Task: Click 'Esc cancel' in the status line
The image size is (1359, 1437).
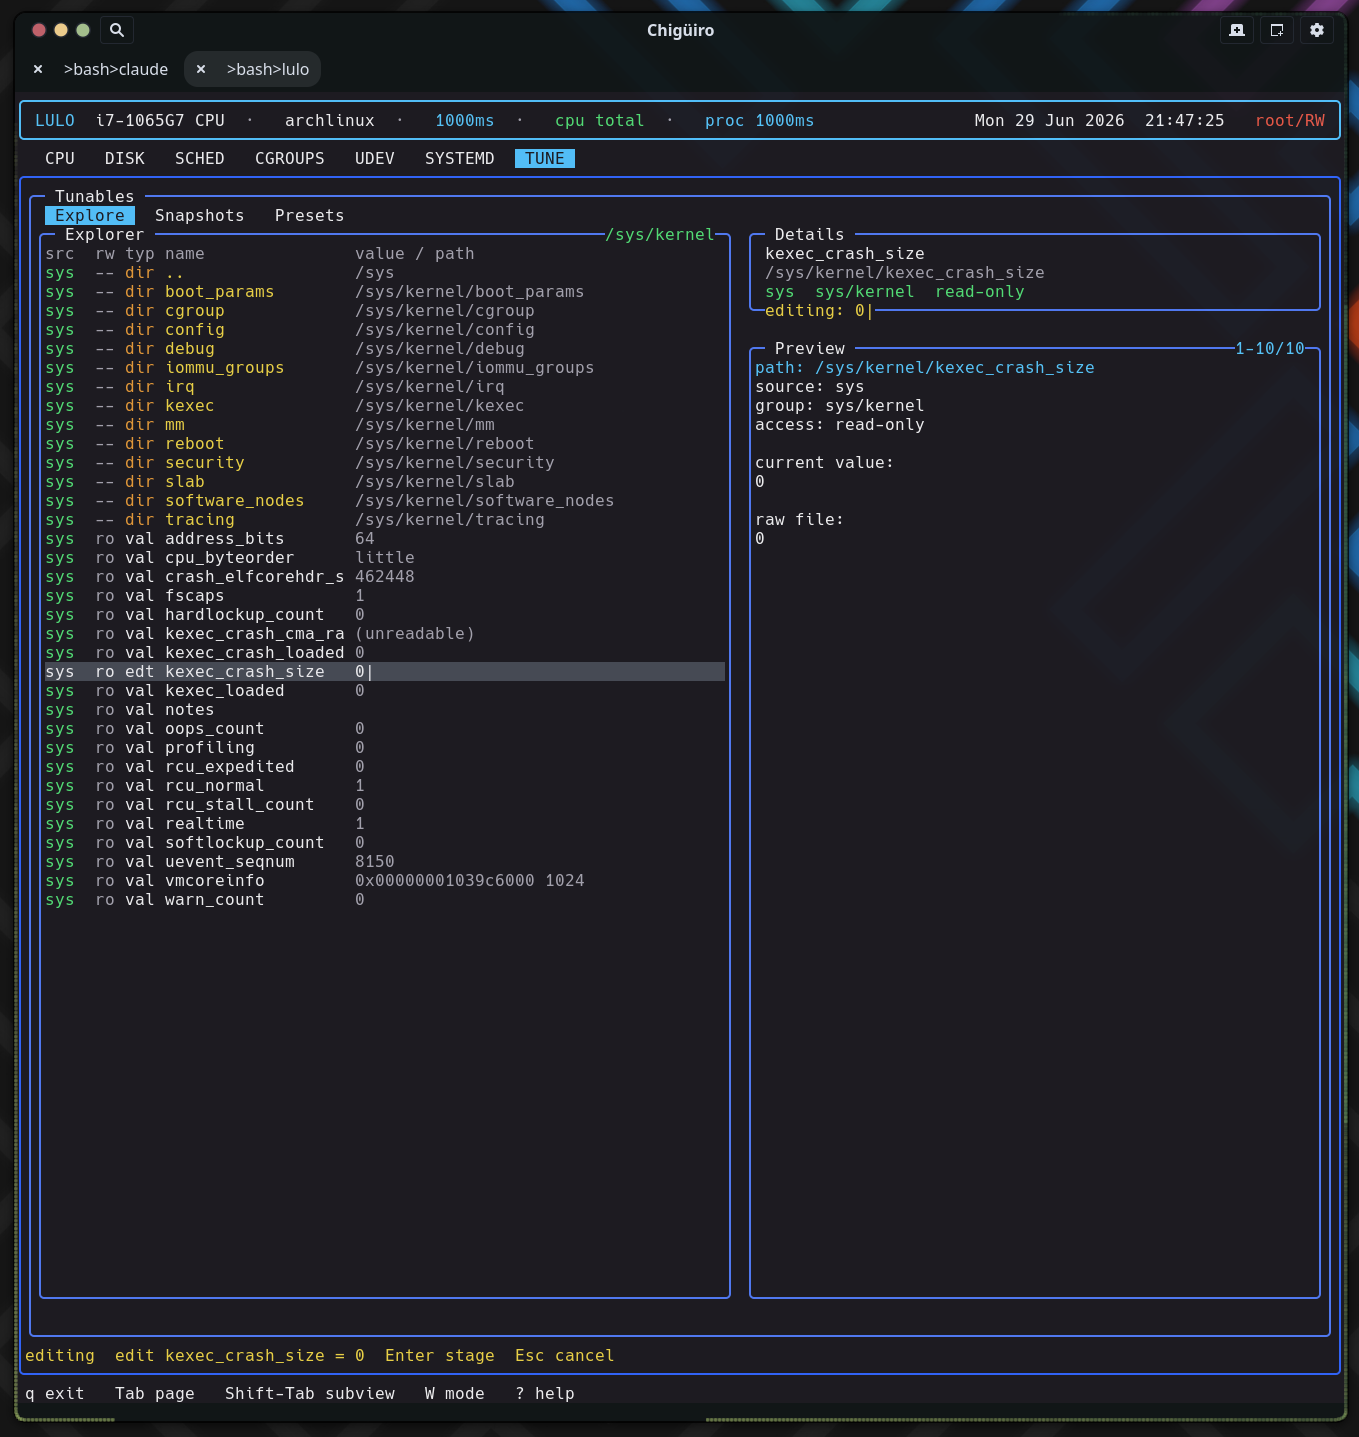Action: [x=565, y=1356]
